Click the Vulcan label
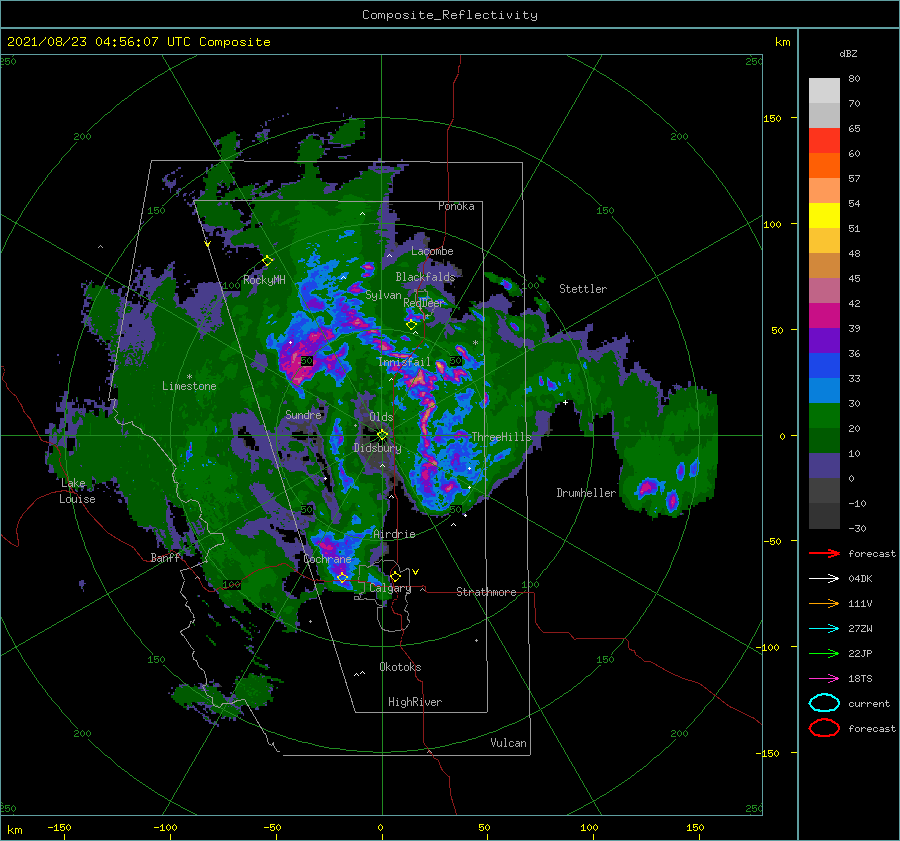The height and width of the screenshot is (841, 900). tap(509, 743)
